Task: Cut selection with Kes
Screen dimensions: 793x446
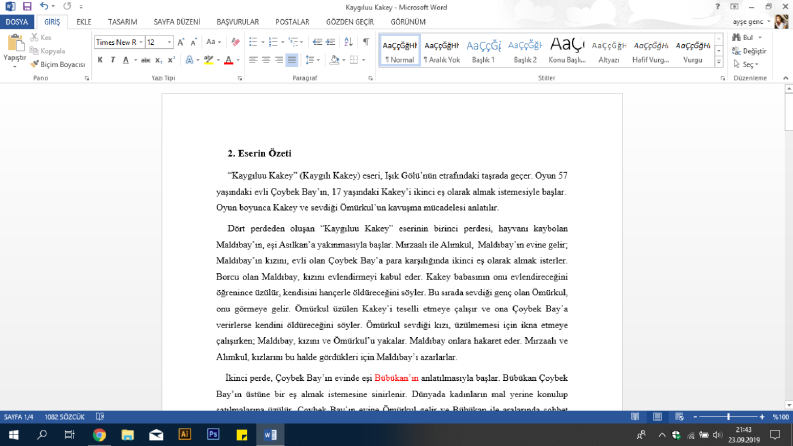Action: [41, 37]
